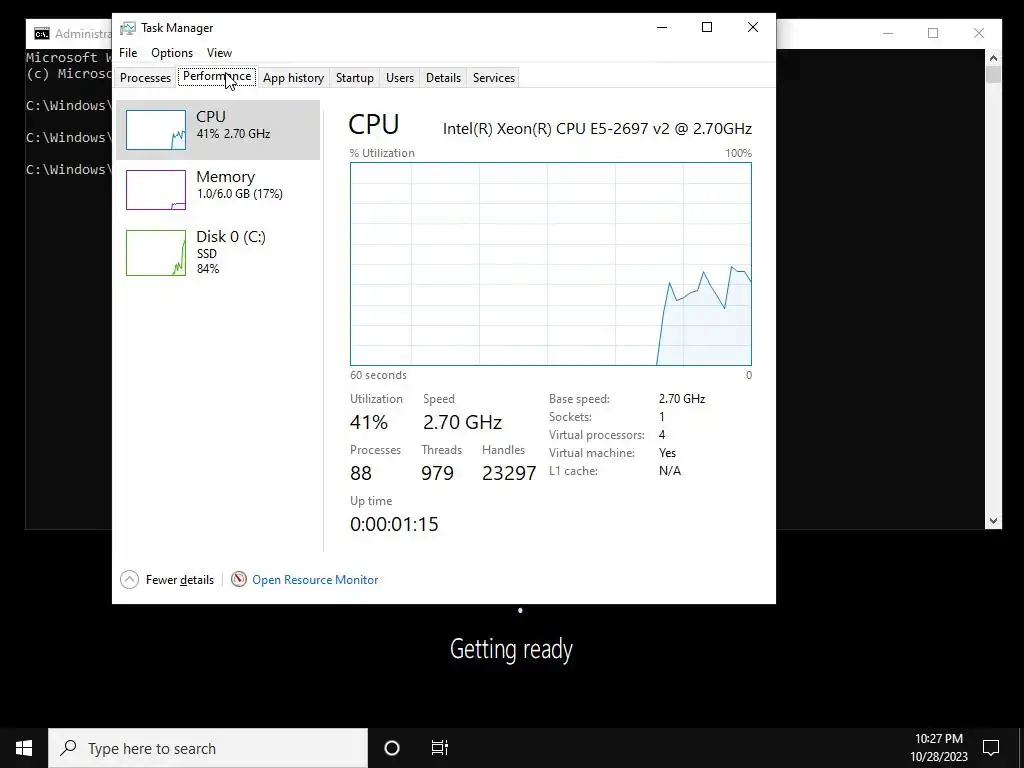Image resolution: width=1024 pixels, height=768 pixels.
Task: Open Resource Monitor link
Action: pos(315,580)
